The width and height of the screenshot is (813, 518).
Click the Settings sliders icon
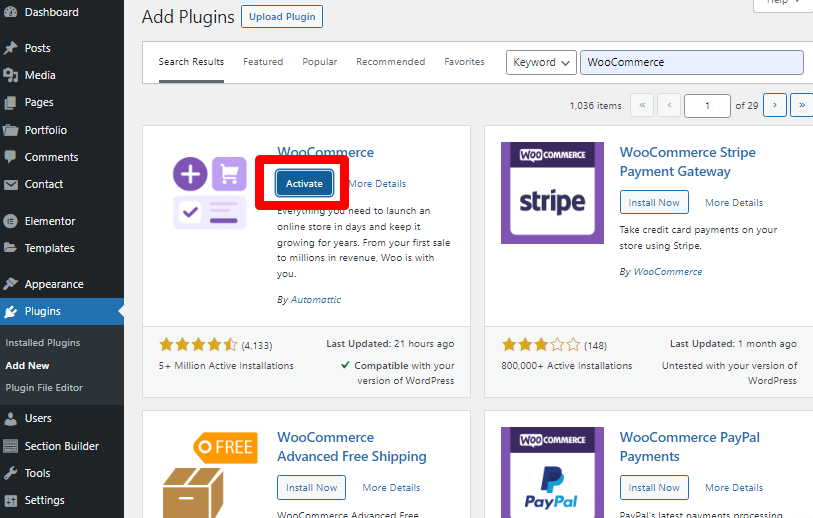point(10,500)
